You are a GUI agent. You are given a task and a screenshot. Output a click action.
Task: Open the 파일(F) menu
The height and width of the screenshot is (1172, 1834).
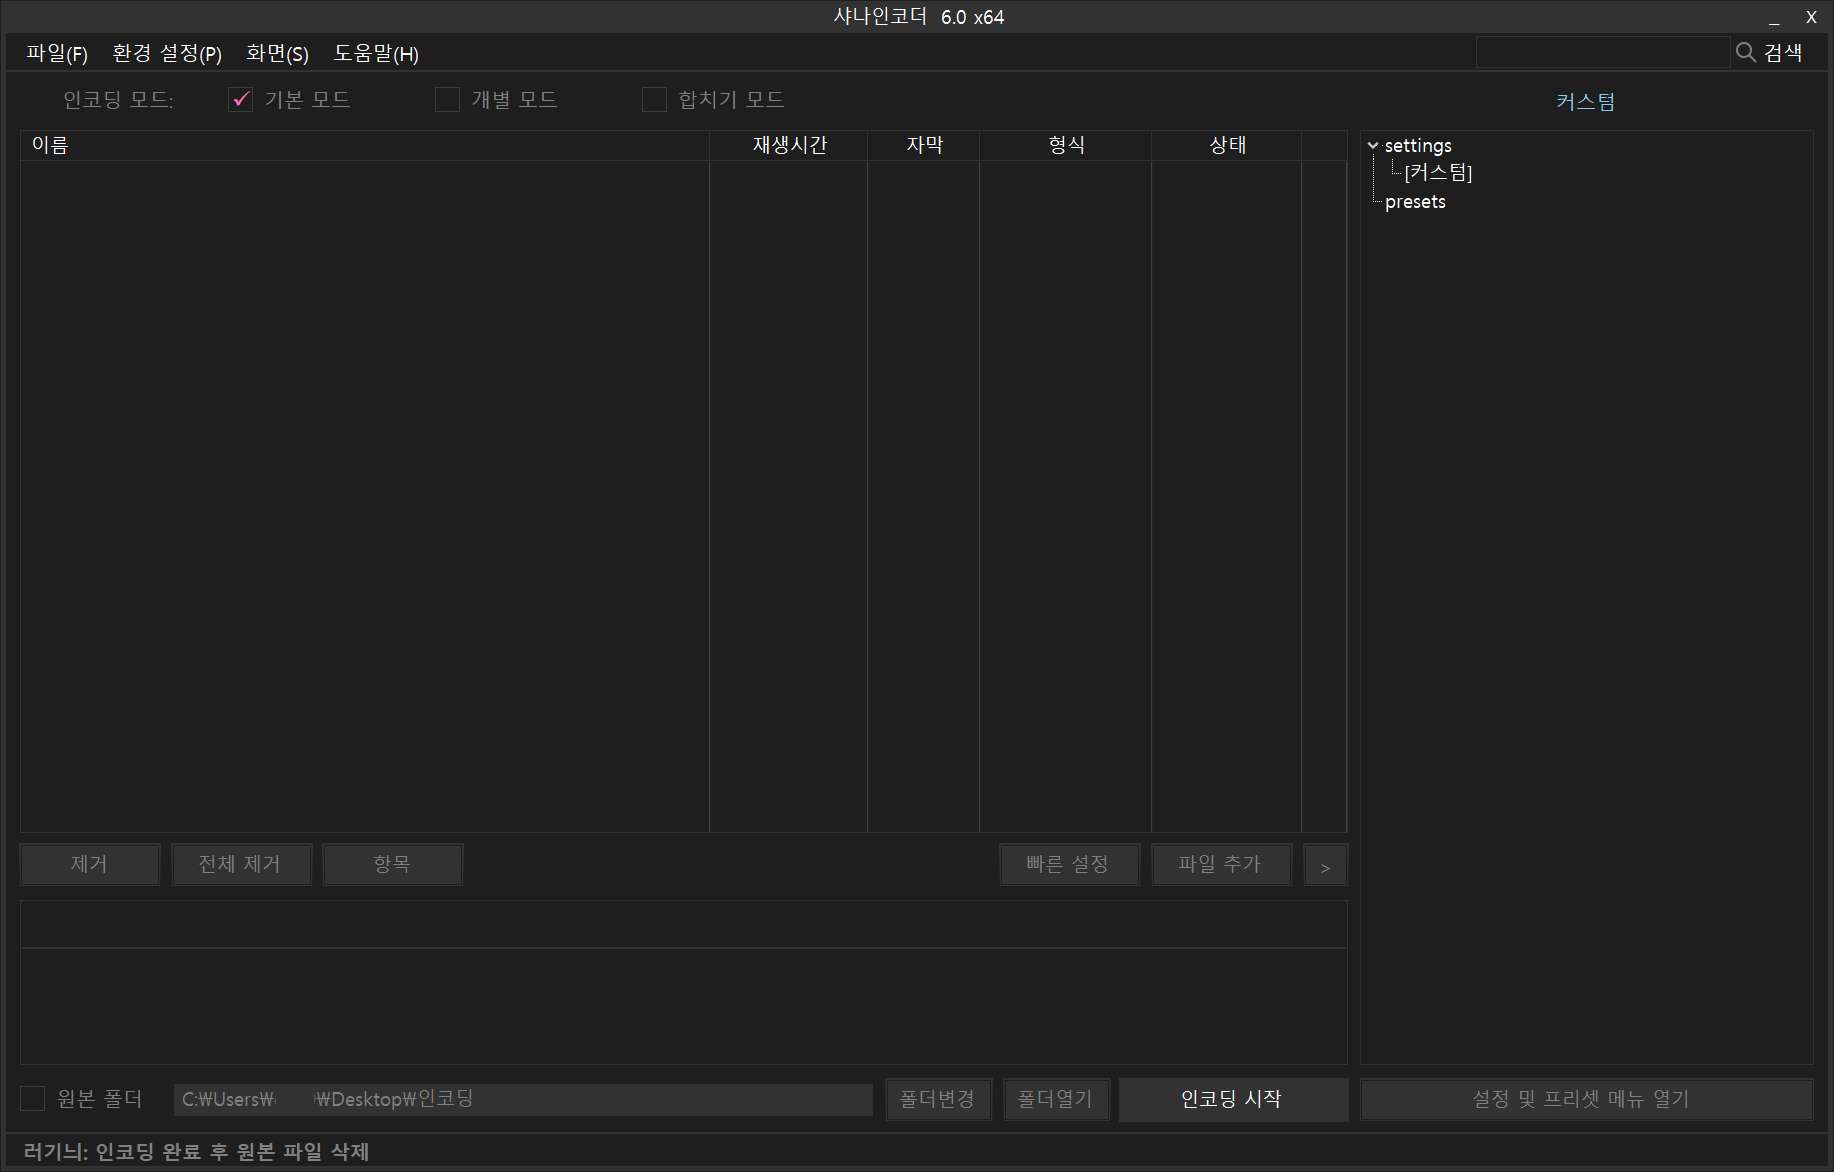57,53
